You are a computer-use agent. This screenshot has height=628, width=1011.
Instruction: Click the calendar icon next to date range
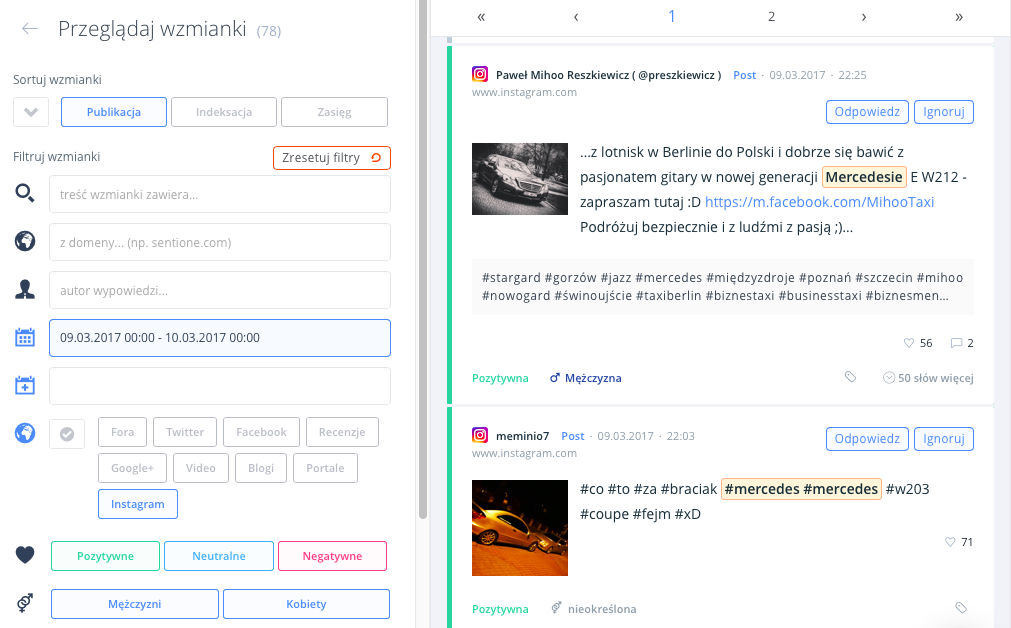click(25, 338)
